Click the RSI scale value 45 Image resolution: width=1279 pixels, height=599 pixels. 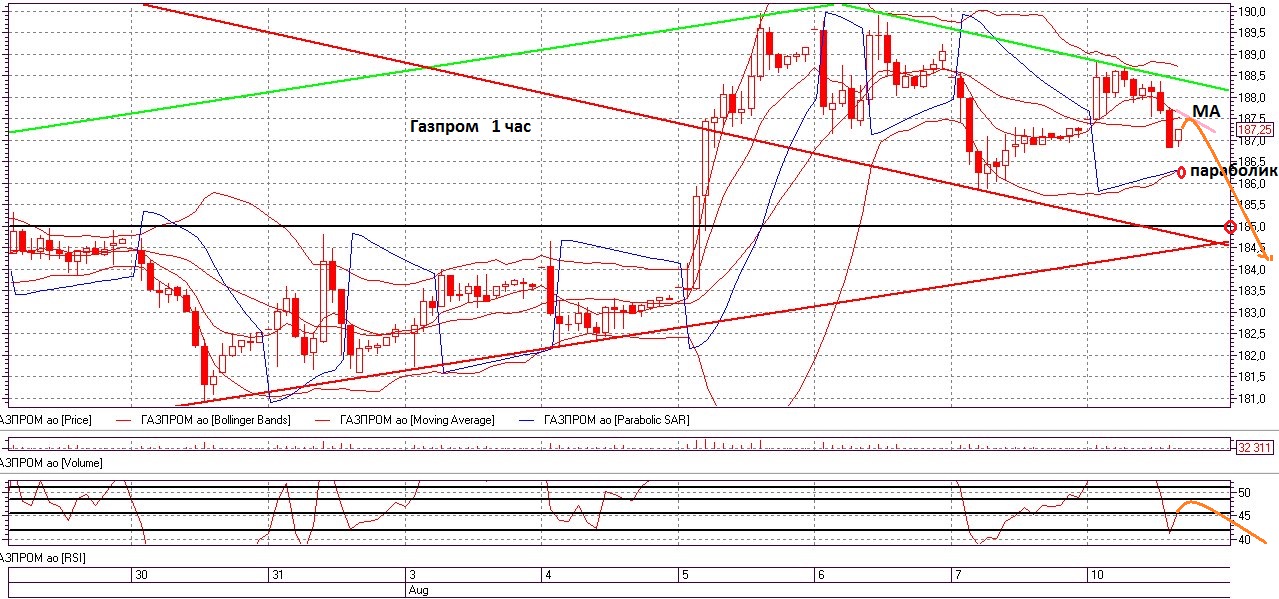tap(1245, 516)
